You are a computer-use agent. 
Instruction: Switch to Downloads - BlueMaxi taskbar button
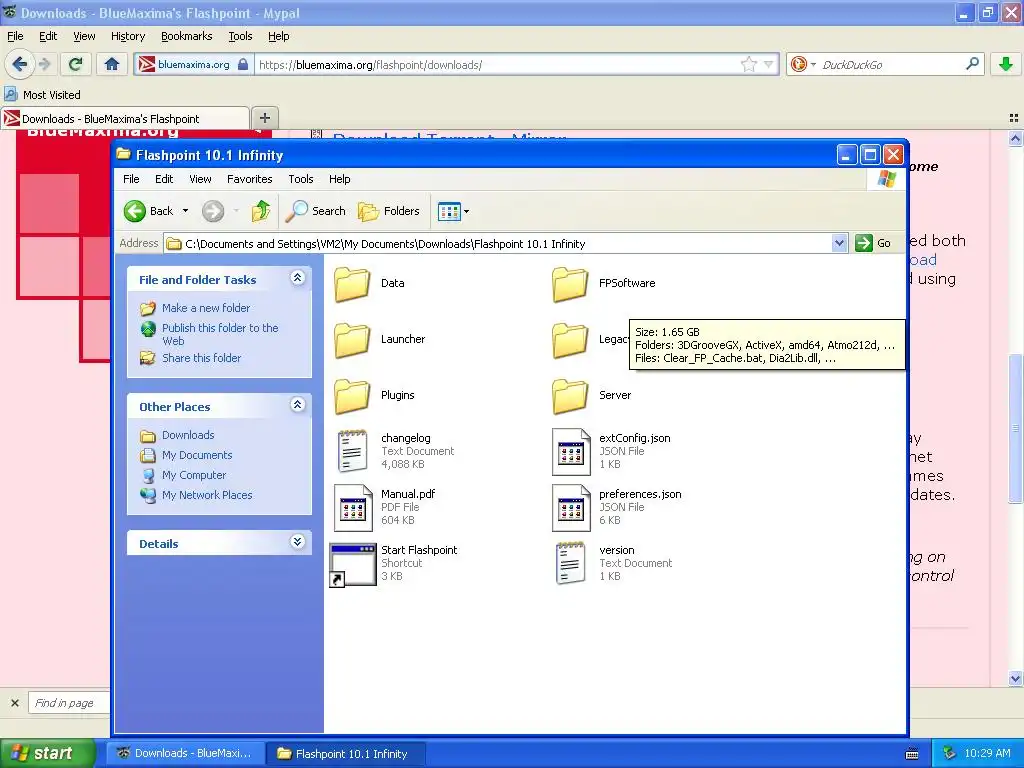point(186,753)
